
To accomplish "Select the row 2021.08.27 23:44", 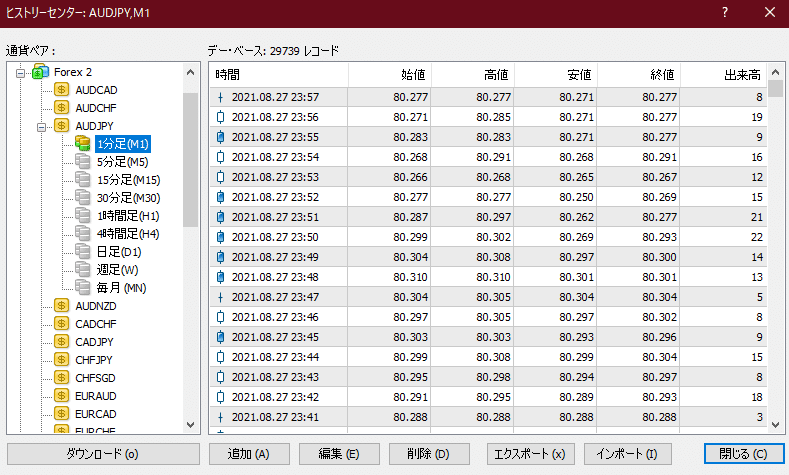I will pos(488,357).
